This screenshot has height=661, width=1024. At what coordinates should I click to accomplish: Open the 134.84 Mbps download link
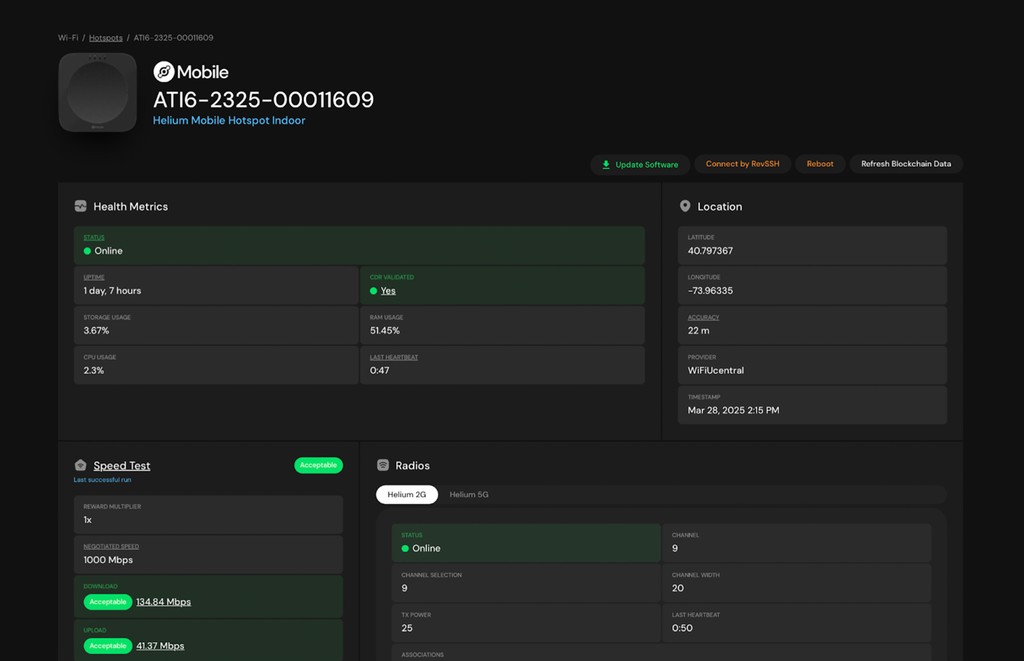[x=163, y=602]
